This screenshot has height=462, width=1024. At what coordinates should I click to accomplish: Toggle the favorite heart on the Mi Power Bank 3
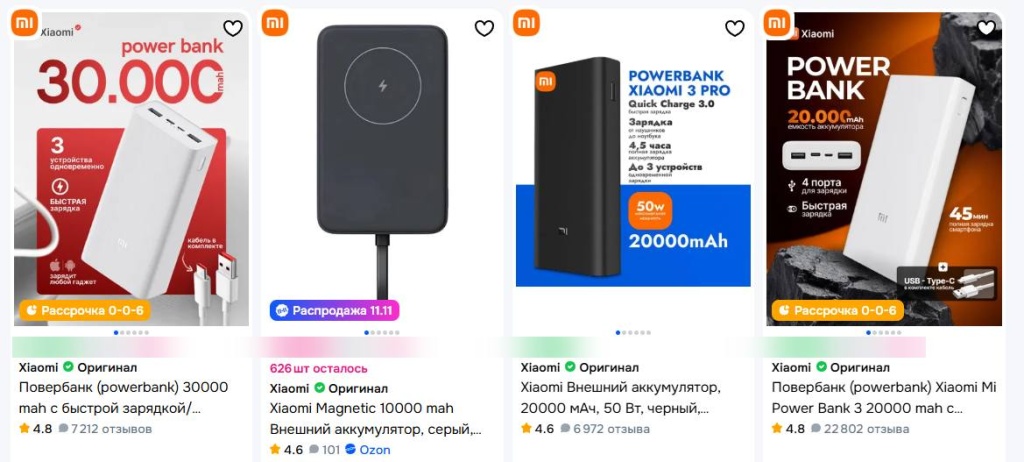point(986,28)
